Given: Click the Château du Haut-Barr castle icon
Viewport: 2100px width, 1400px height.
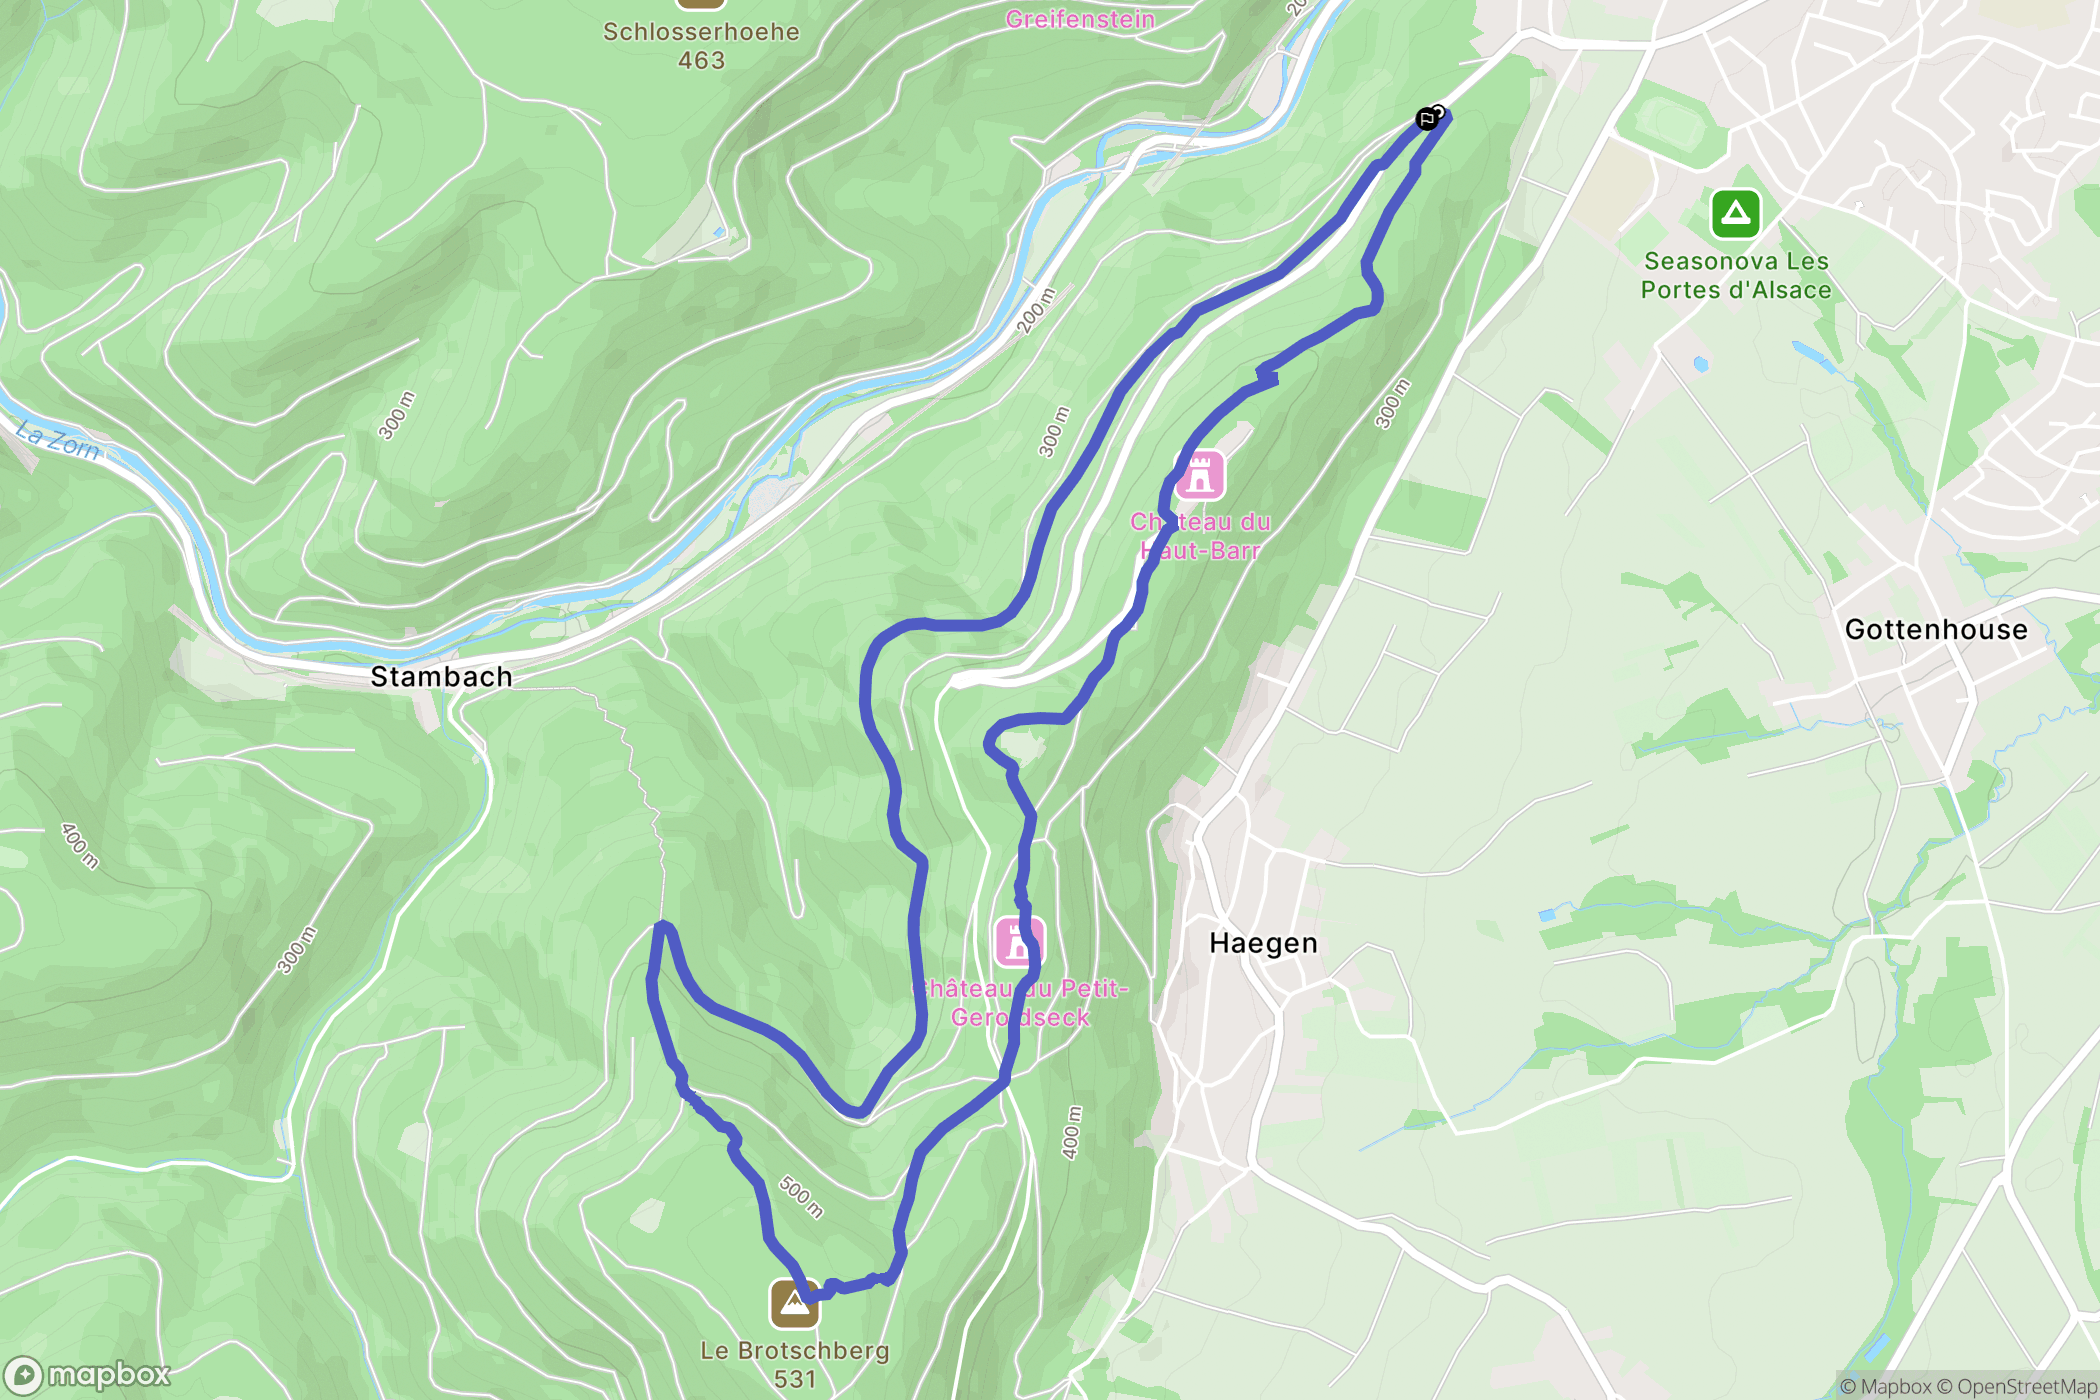Looking at the screenshot, I should [1200, 474].
